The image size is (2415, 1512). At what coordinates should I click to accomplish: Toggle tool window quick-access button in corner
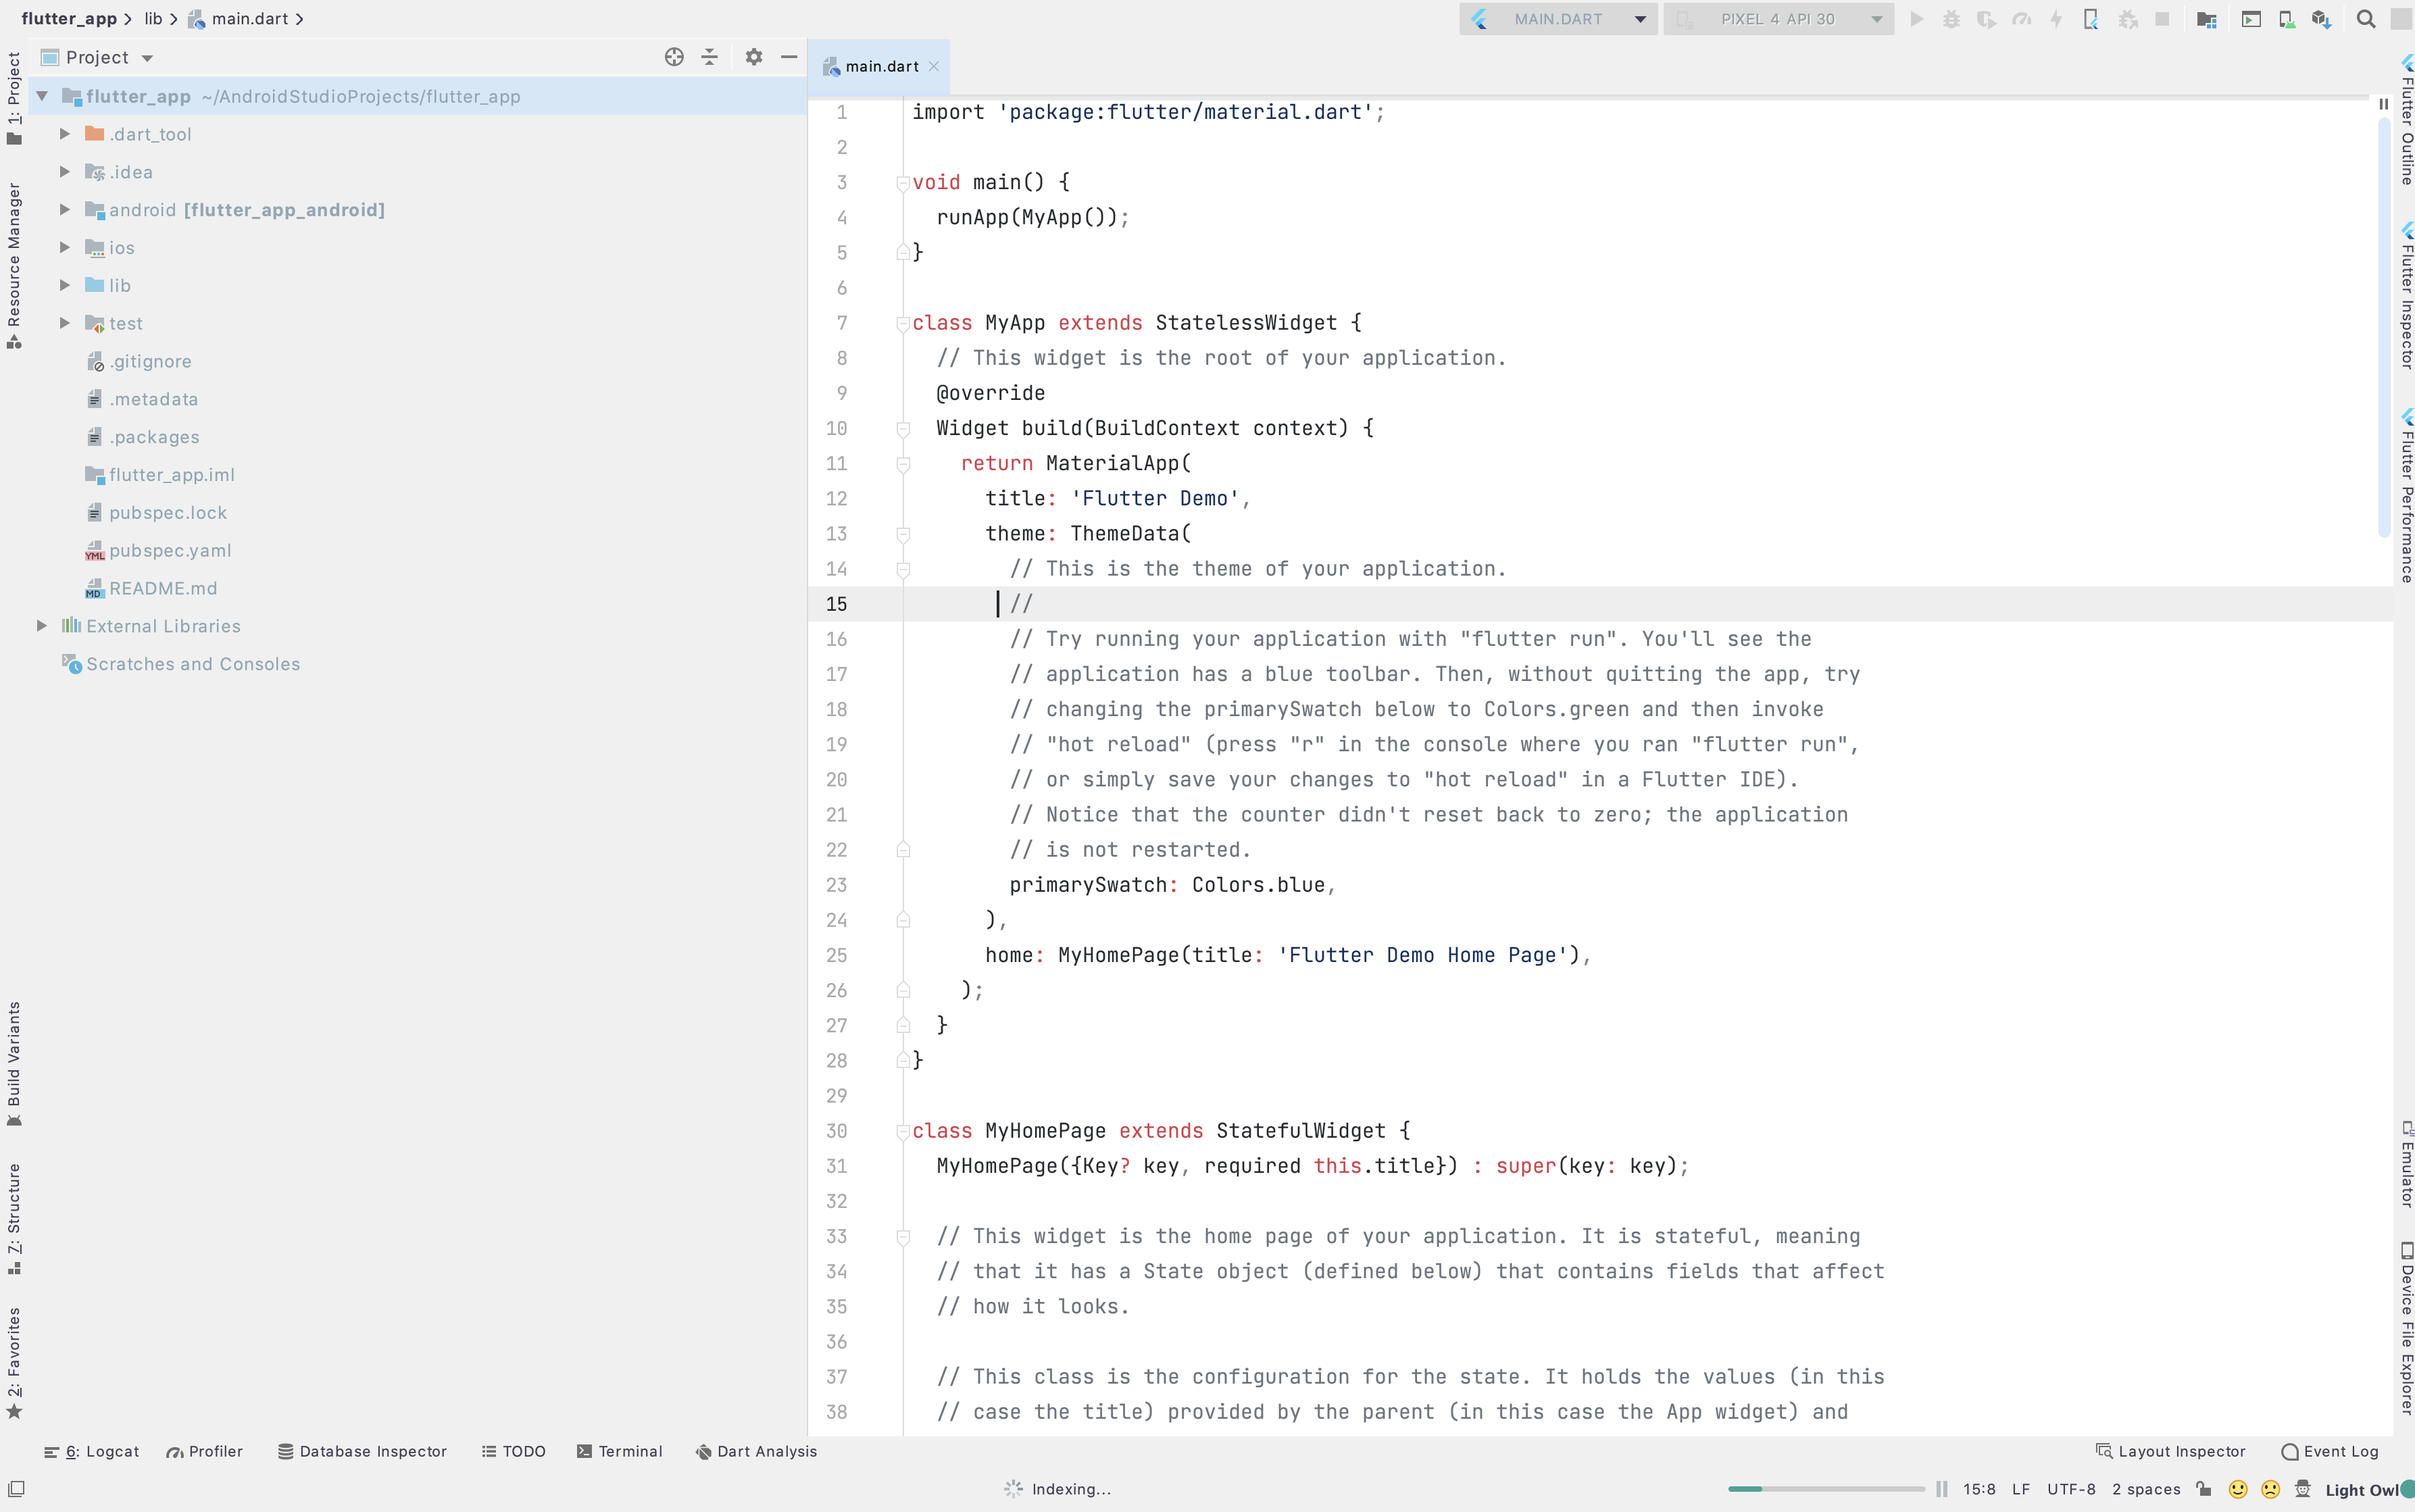click(16, 1489)
